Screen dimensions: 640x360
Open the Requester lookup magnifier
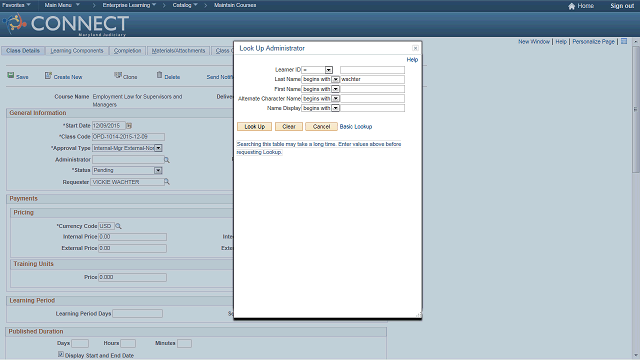[167, 182]
